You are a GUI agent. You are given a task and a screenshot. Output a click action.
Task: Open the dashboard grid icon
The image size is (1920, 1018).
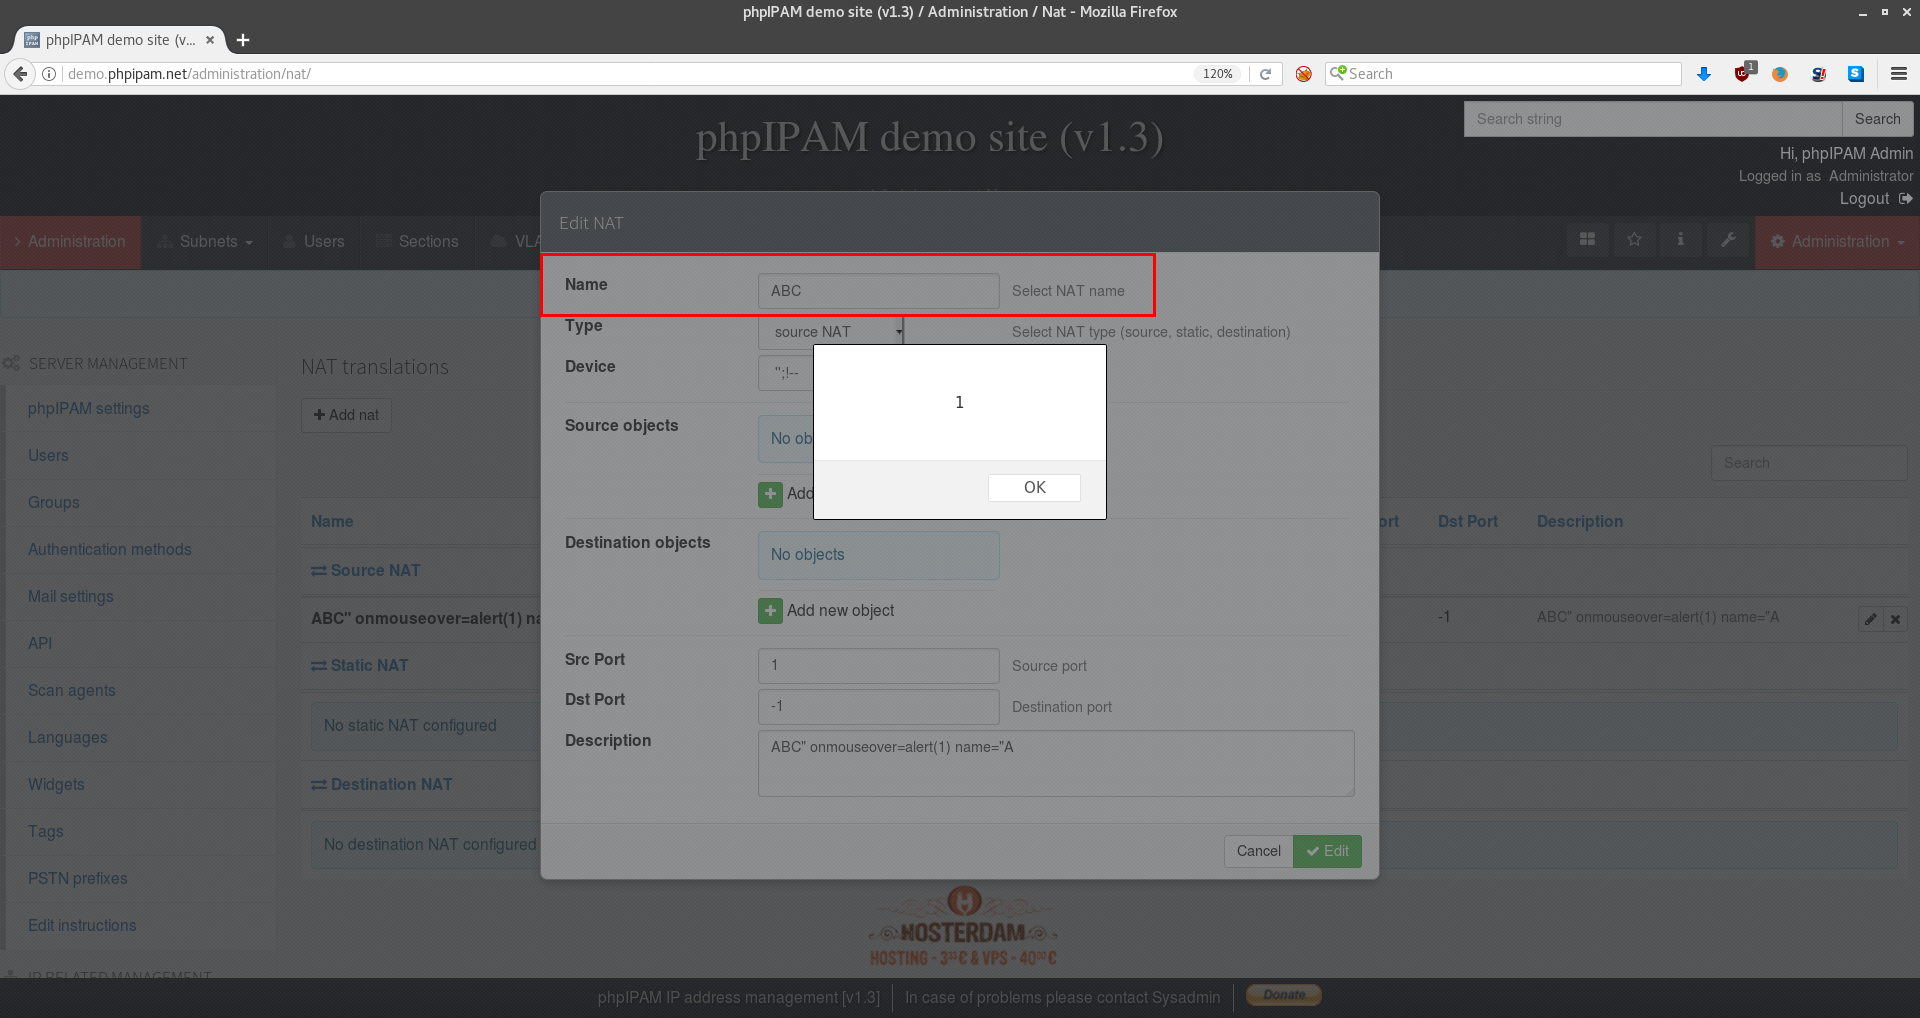click(1587, 240)
